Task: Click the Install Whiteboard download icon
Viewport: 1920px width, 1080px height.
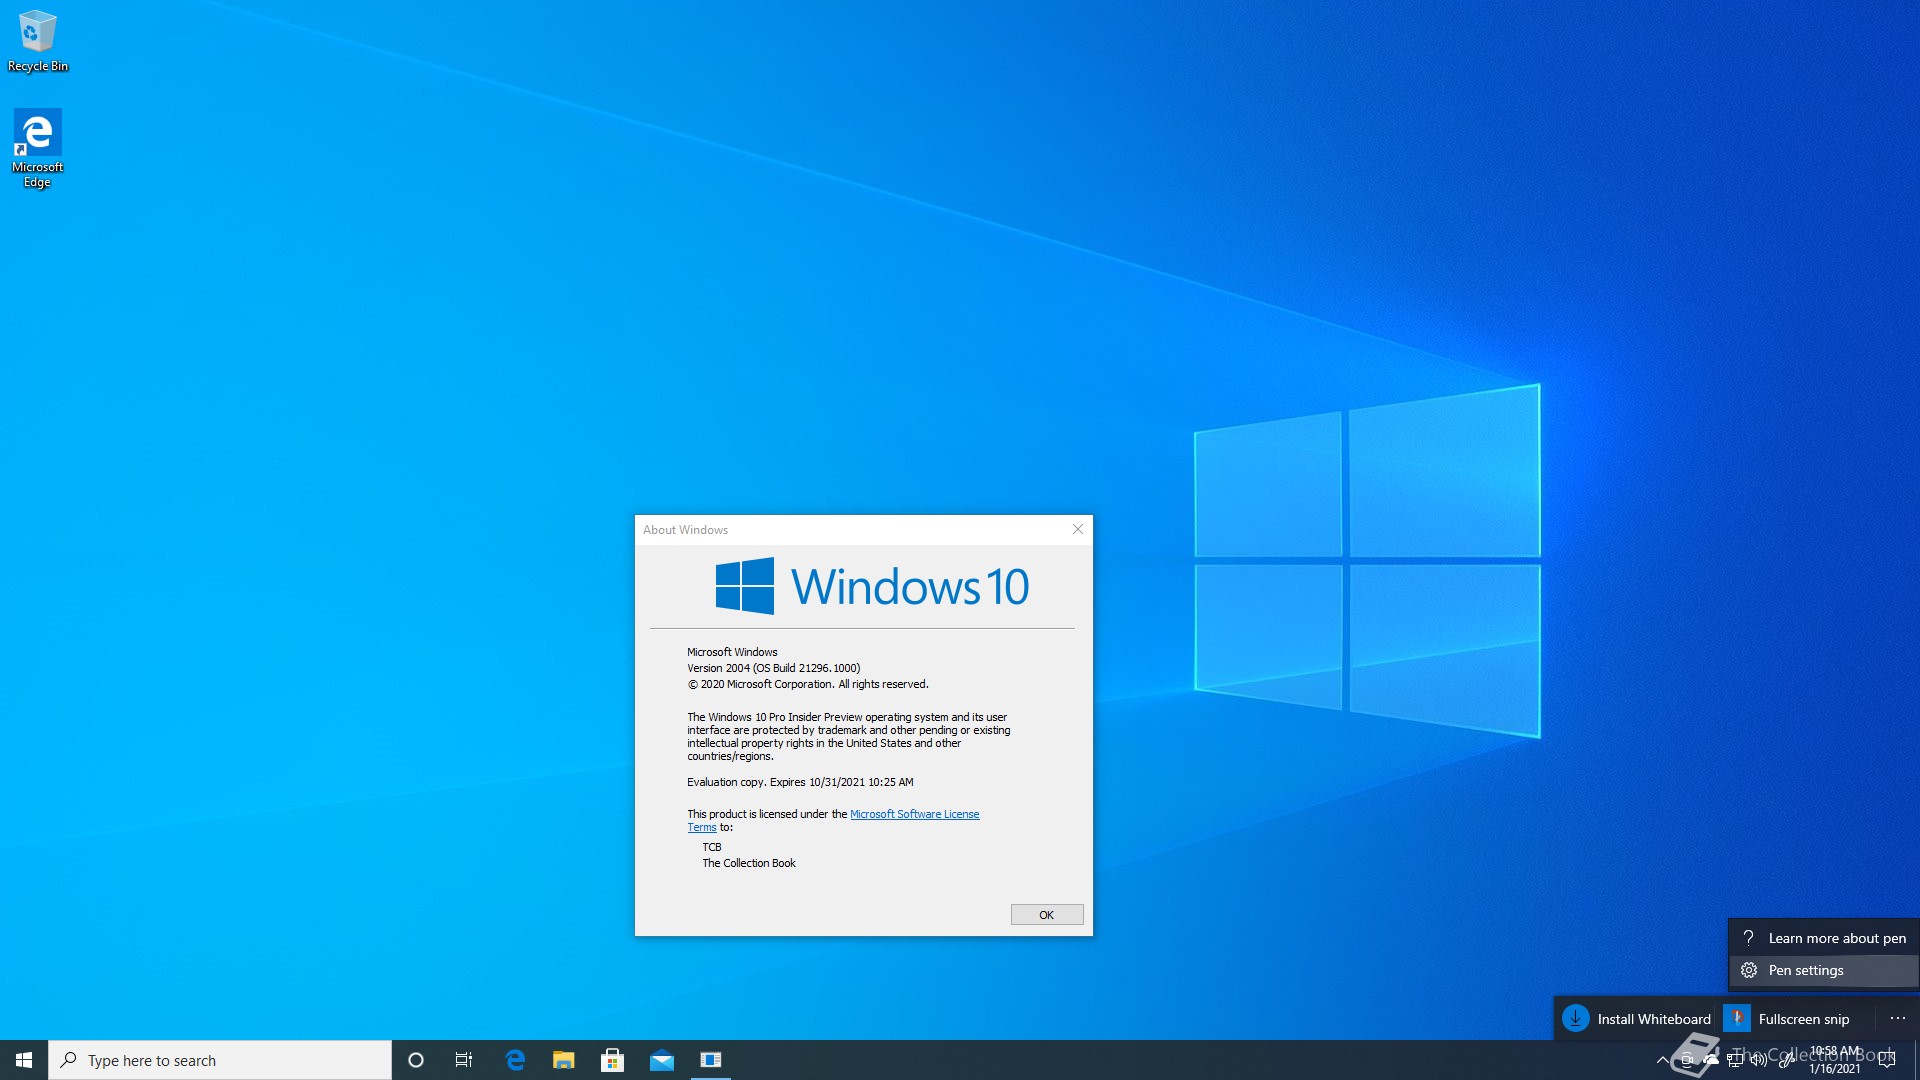Action: pos(1576,1019)
